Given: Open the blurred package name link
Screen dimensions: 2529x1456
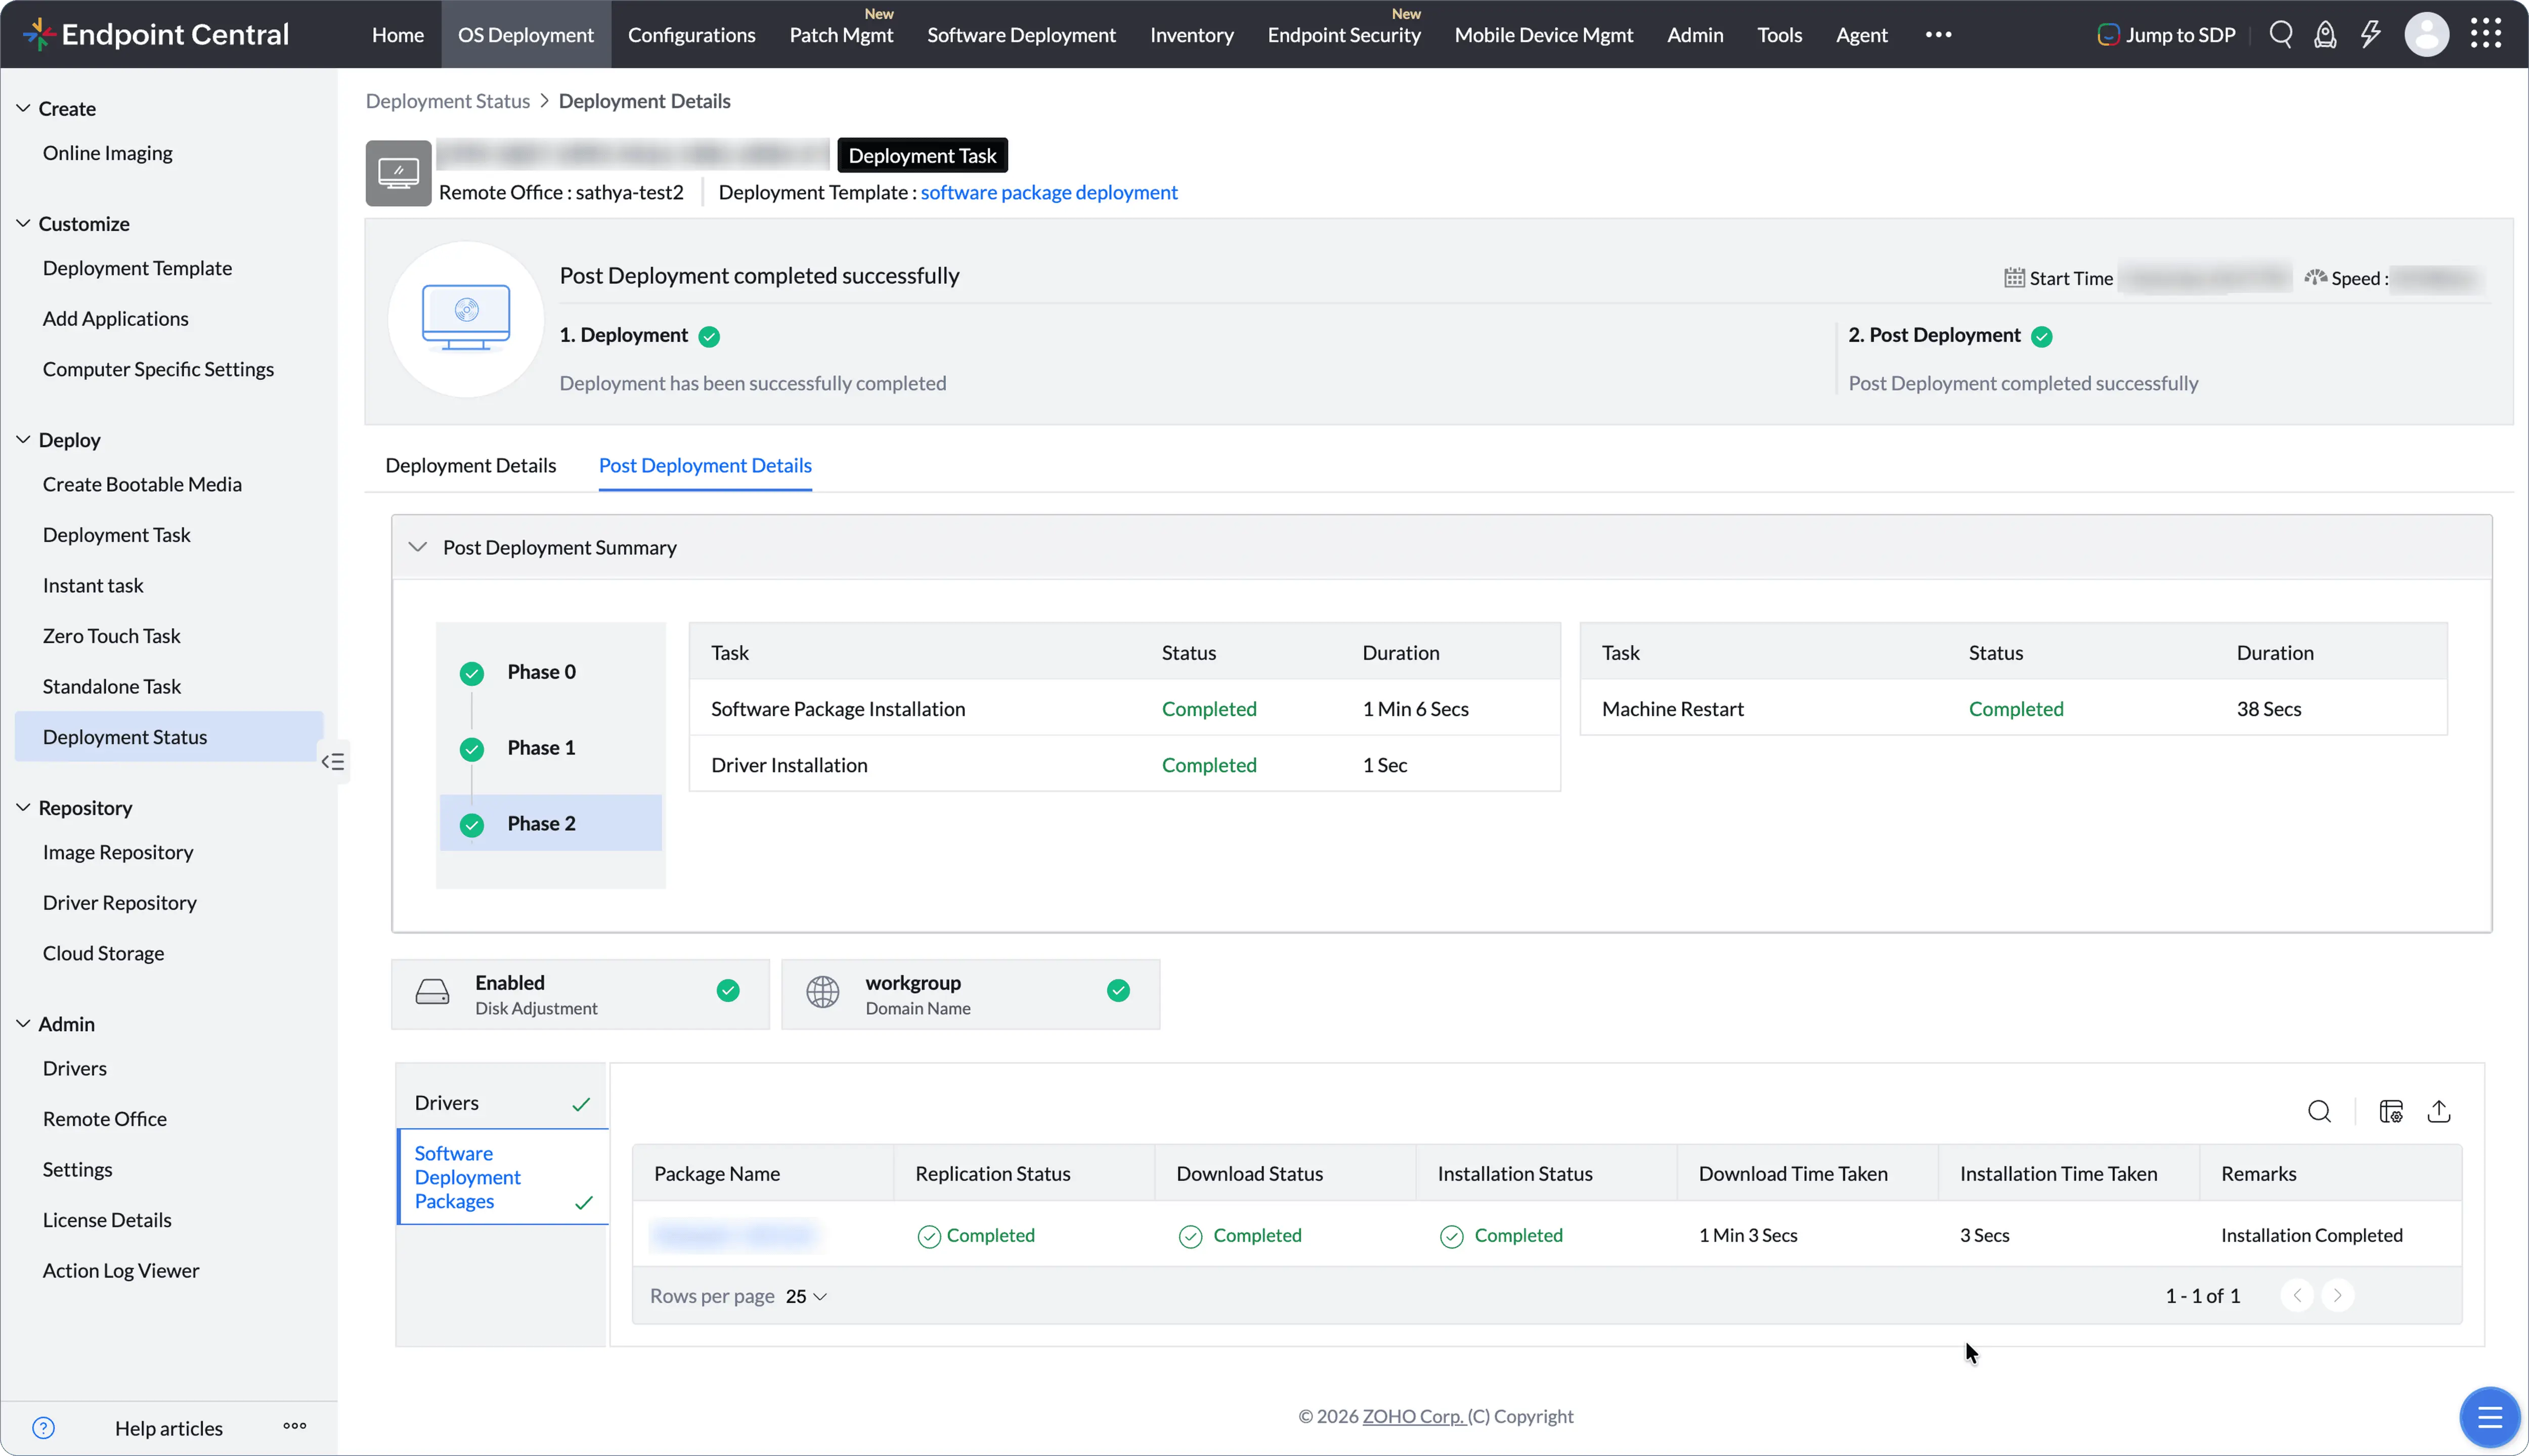Looking at the screenshot, I should [x=735, y=1235].
